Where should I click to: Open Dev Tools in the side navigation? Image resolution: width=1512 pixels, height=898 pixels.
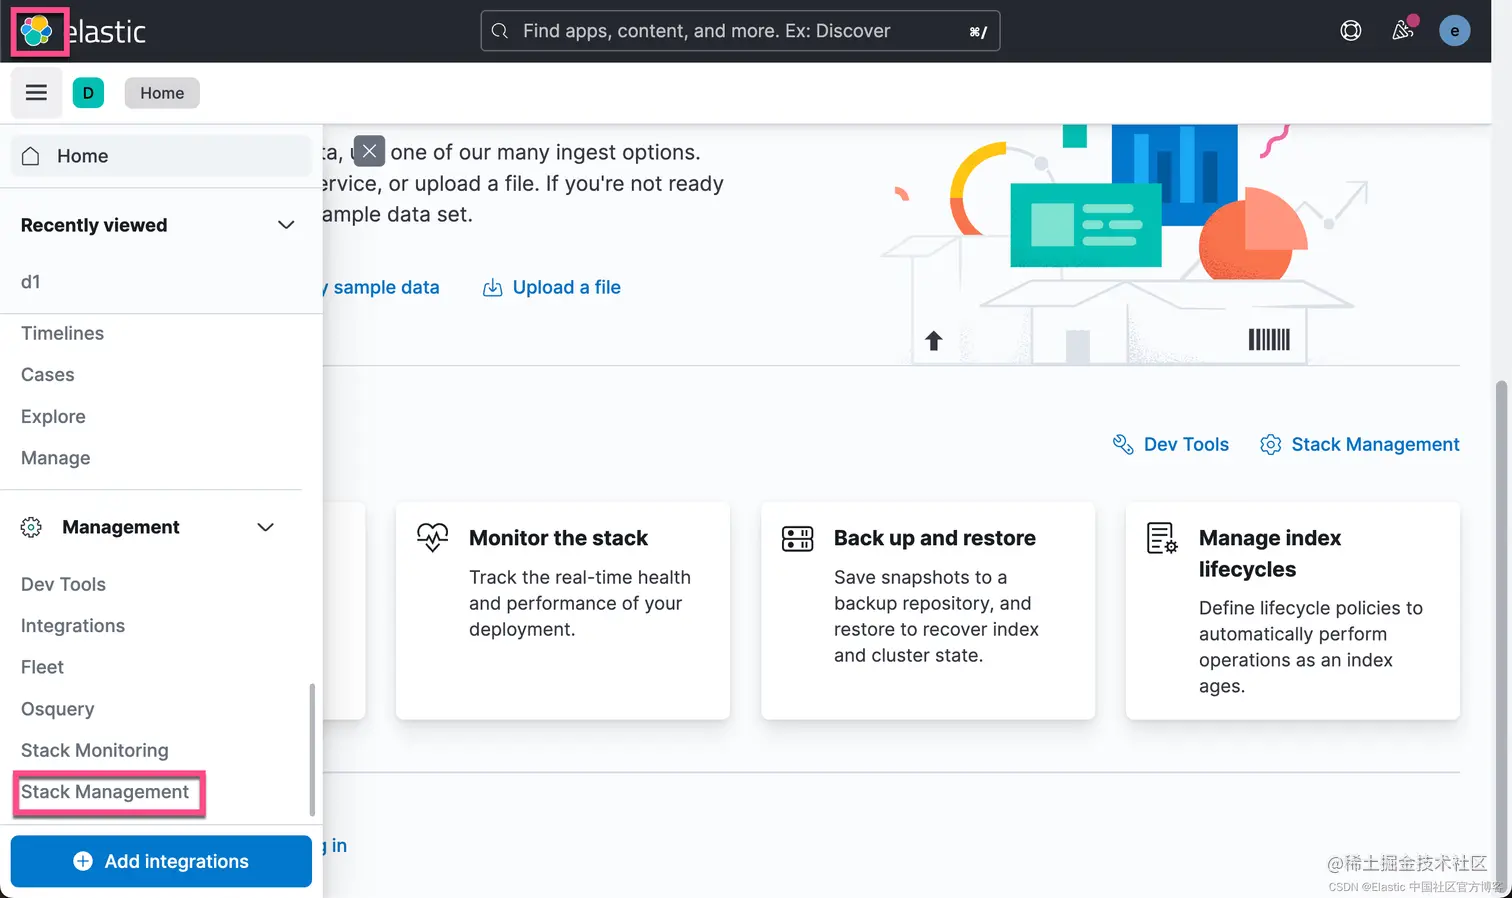click(63, 584)
